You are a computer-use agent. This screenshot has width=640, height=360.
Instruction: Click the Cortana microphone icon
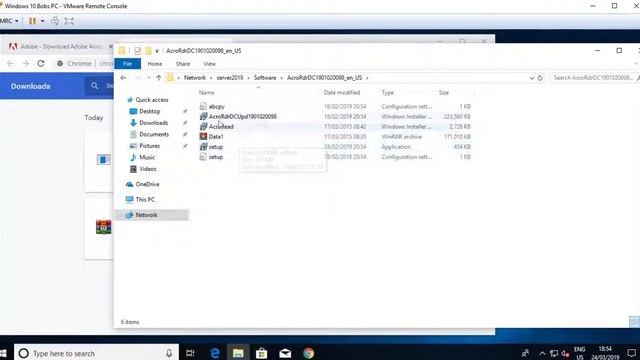169,353
